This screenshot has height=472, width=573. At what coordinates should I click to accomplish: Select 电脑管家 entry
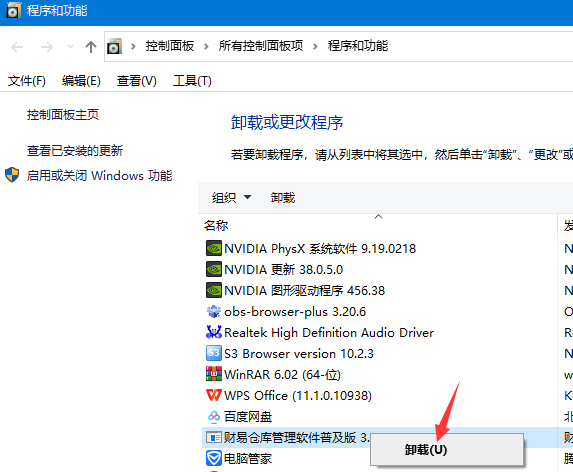[248, 458]
